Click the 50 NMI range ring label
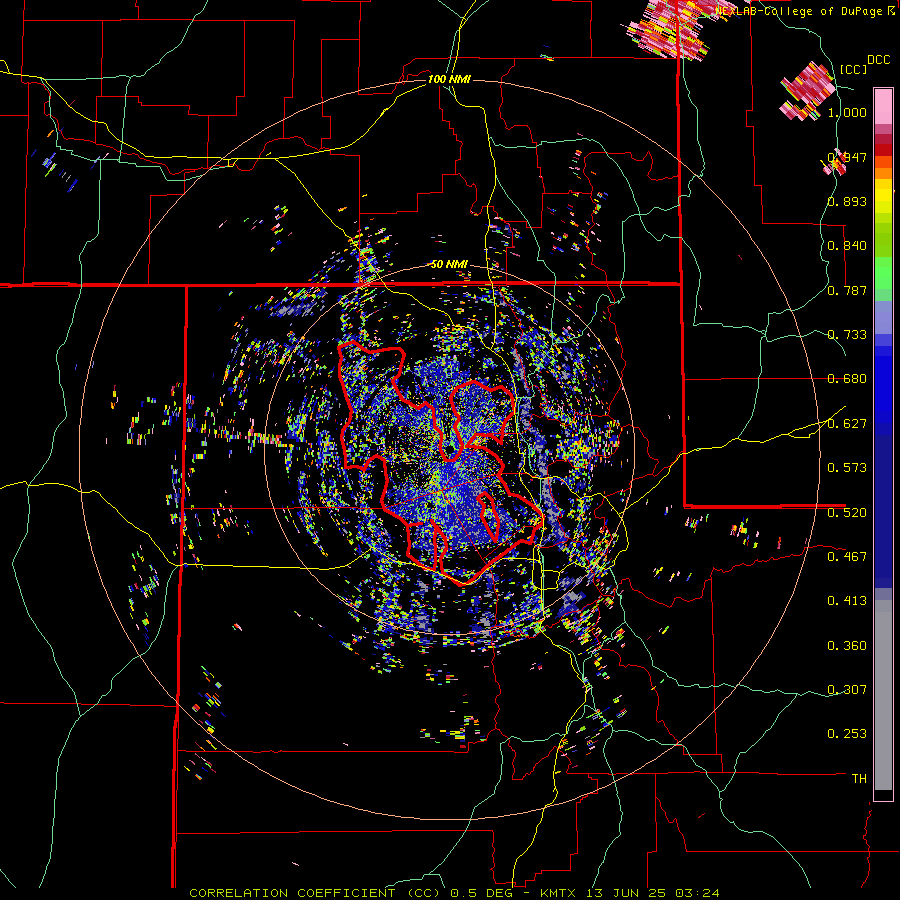The image size is (900, 900). tap(449, 264)
